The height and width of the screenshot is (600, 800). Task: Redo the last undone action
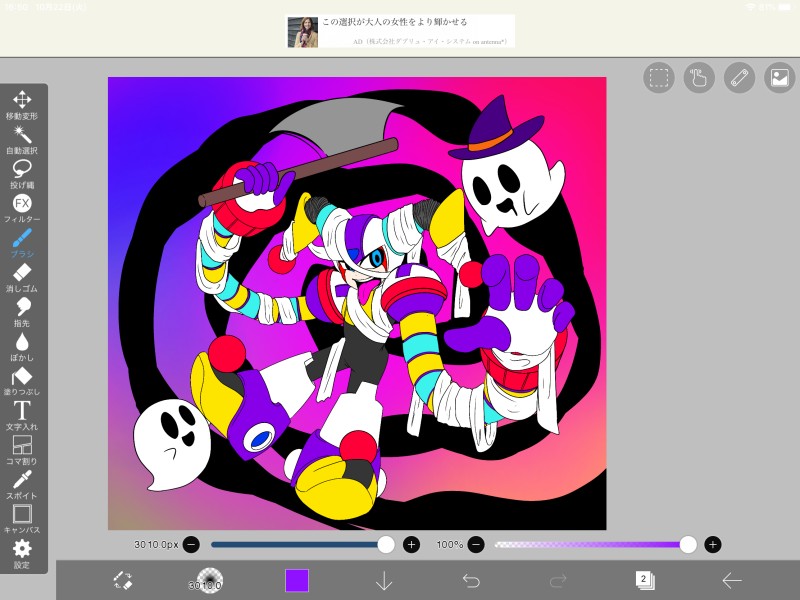[558, 581]
